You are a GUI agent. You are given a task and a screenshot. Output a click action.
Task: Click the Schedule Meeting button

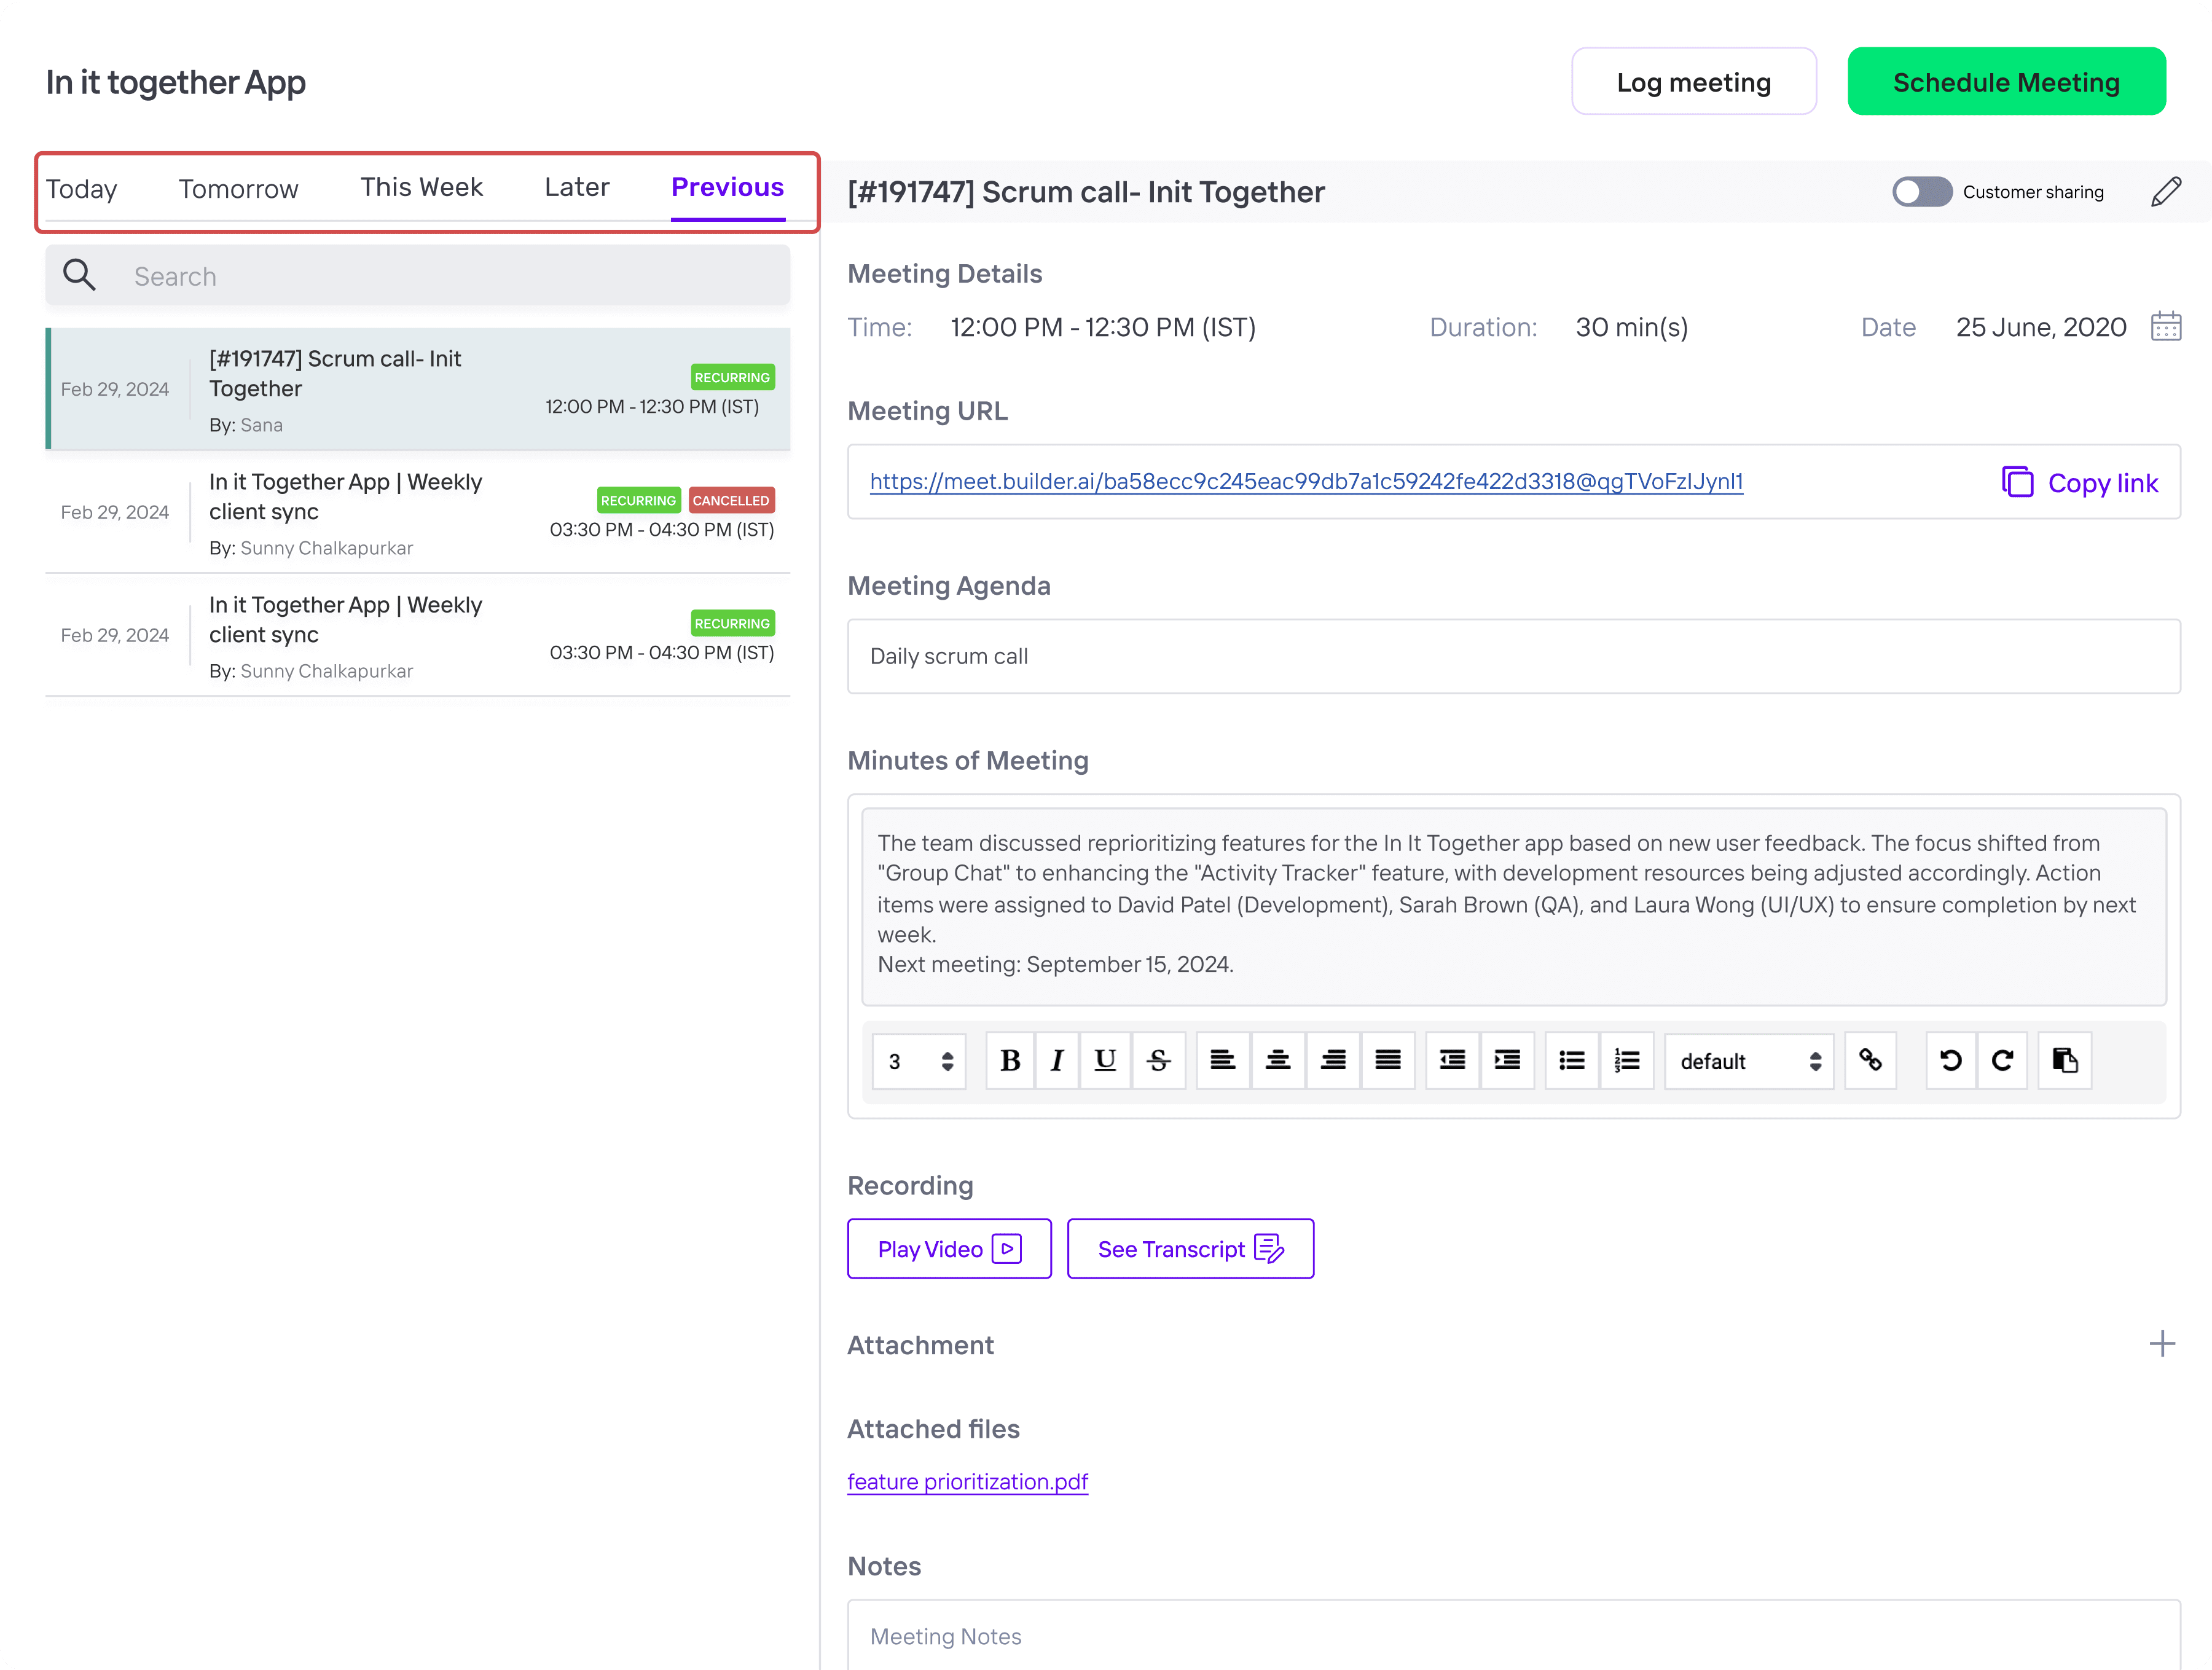[x=2006, y=82]
